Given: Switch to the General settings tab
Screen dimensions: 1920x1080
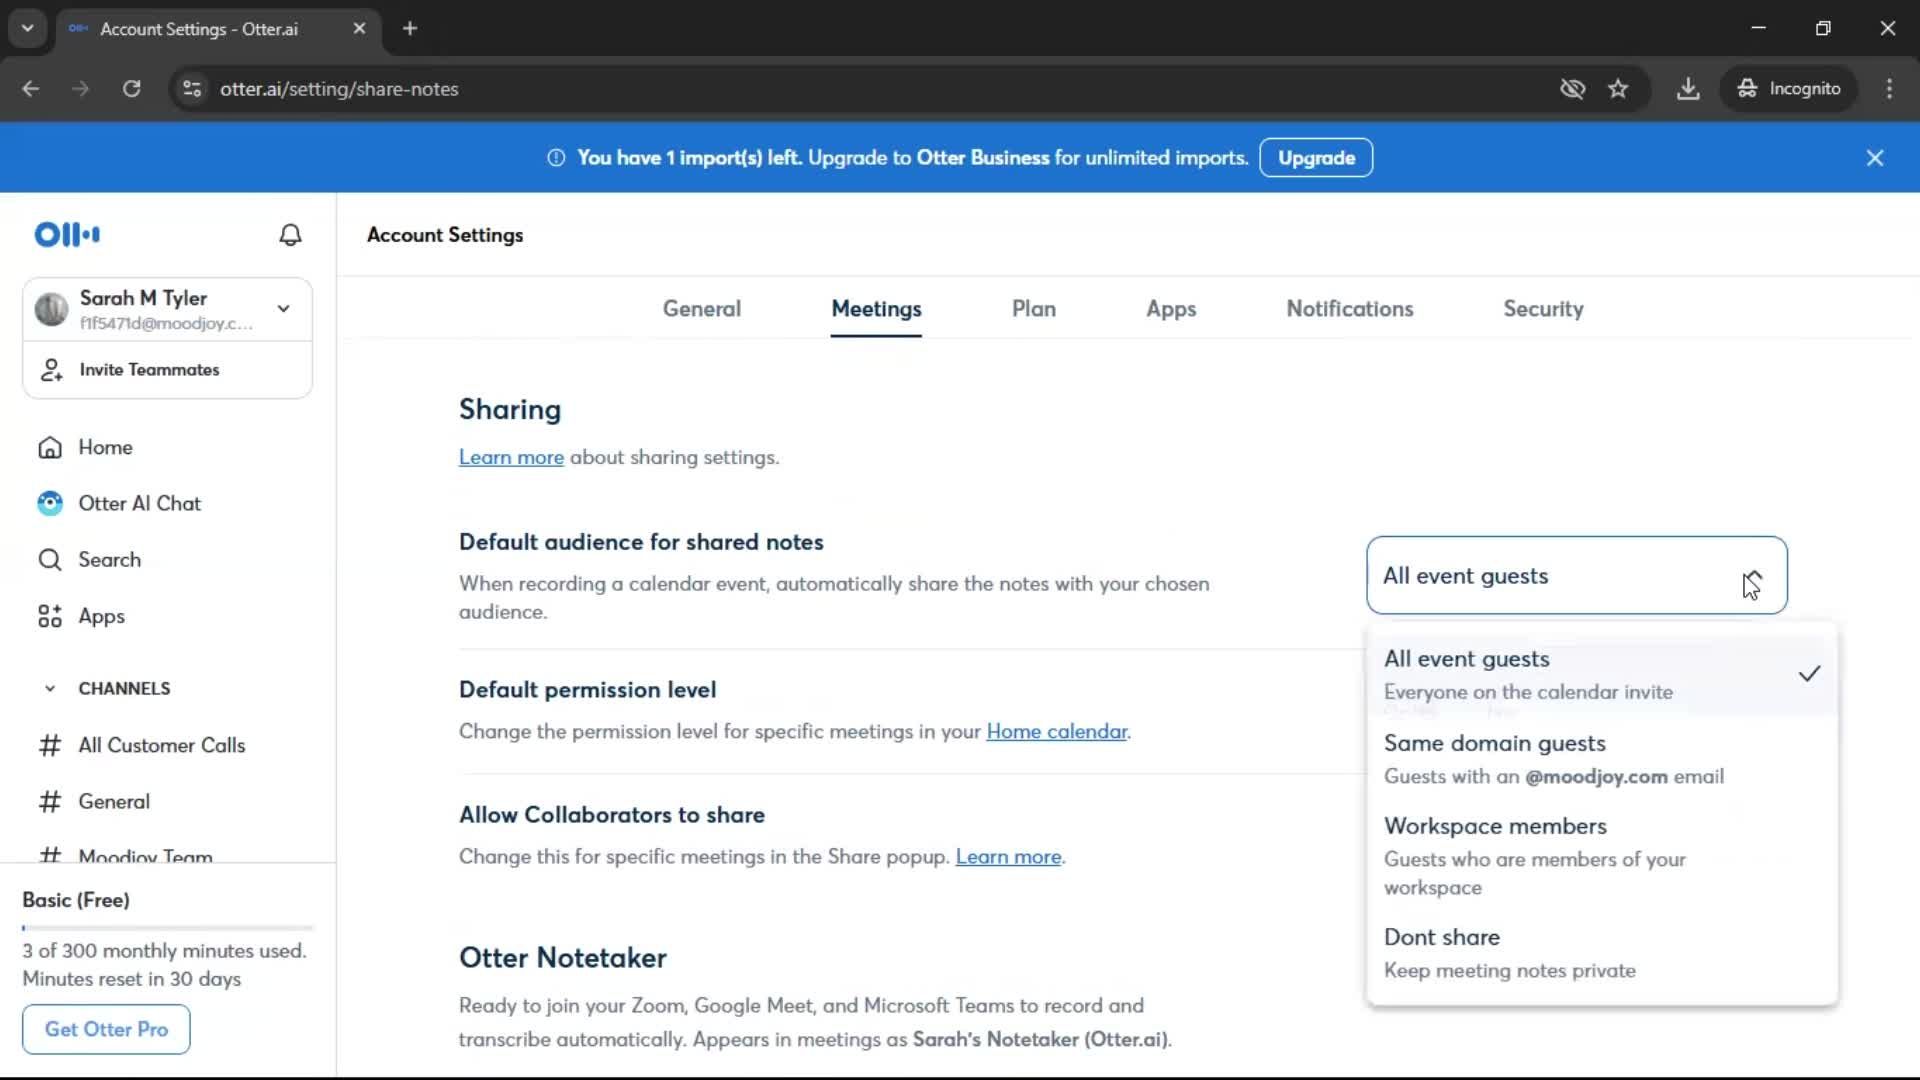Looking at the screenshot, I should (x=702, y=309).
